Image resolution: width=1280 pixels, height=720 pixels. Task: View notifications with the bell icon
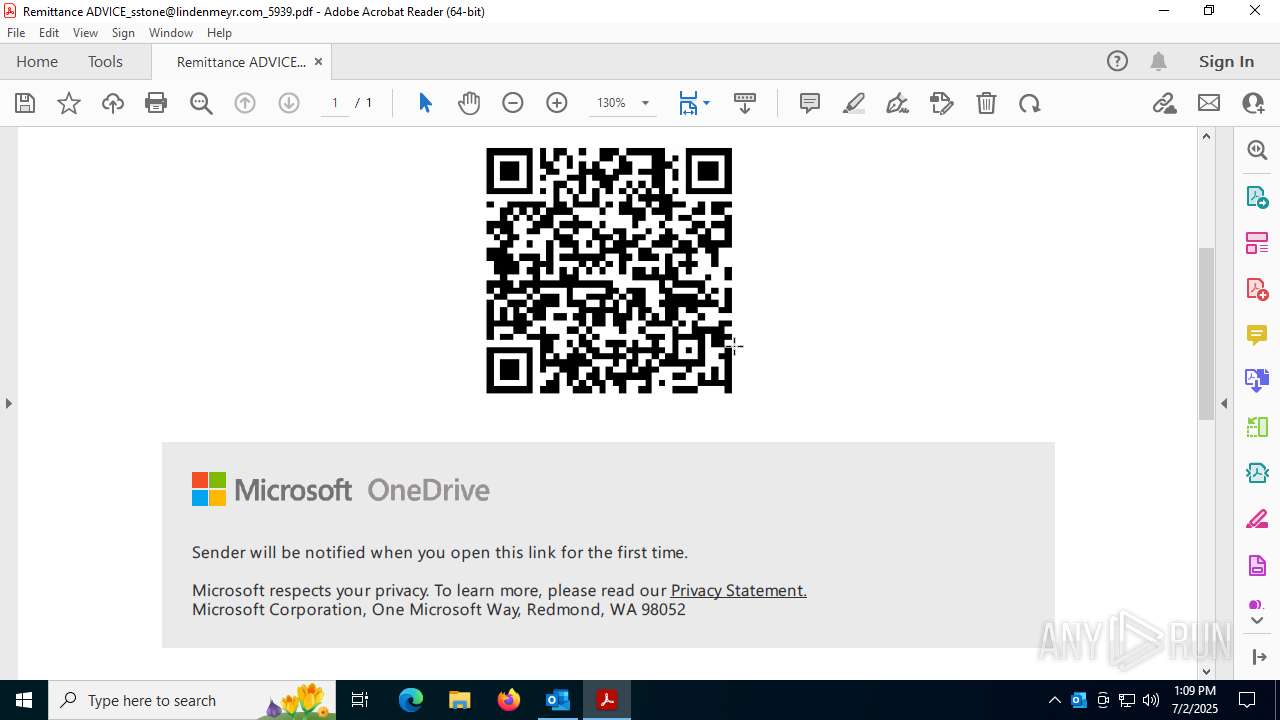pyautogui.click(x=1158, y=61)
